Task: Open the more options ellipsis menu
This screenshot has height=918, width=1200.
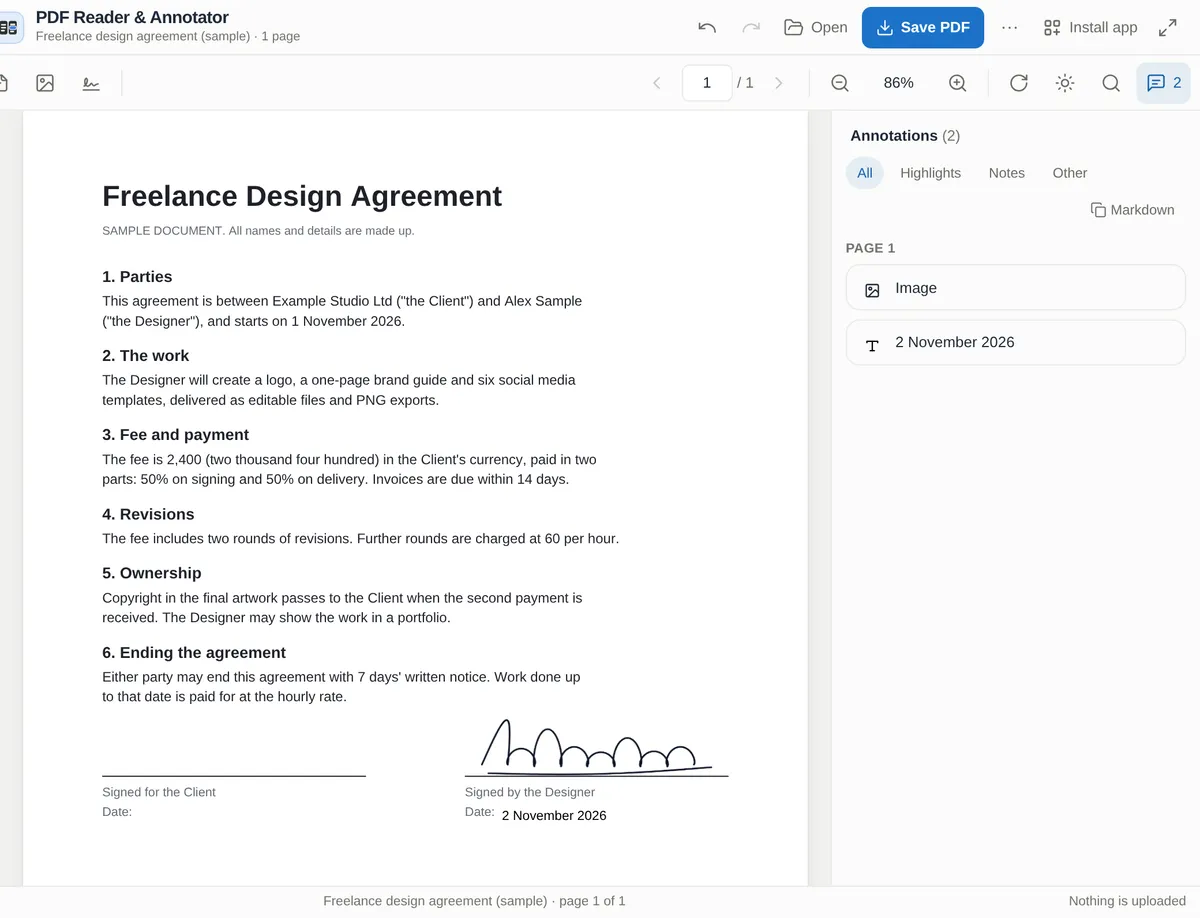Action: click(1009, 27)
